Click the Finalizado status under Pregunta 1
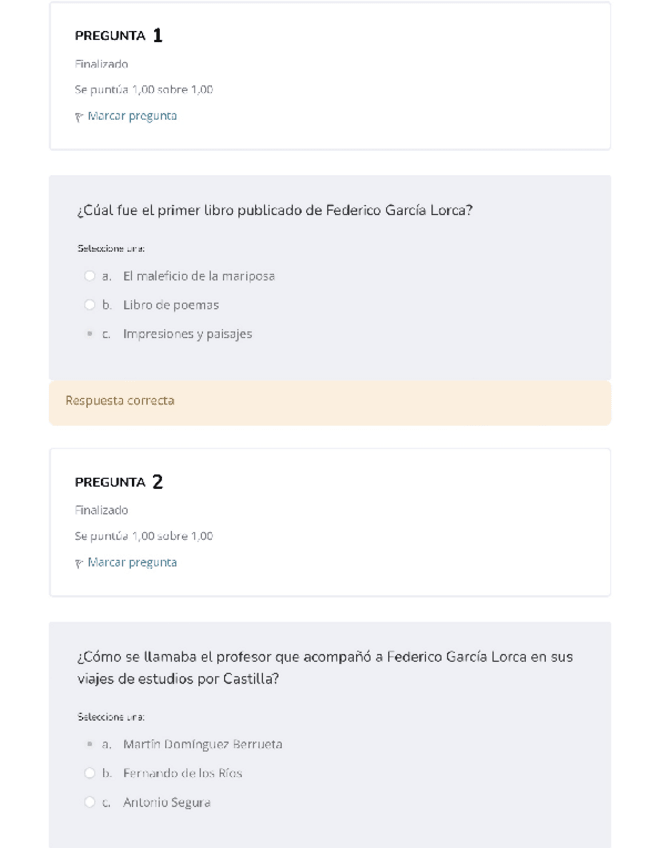 (x=101, y=64)
